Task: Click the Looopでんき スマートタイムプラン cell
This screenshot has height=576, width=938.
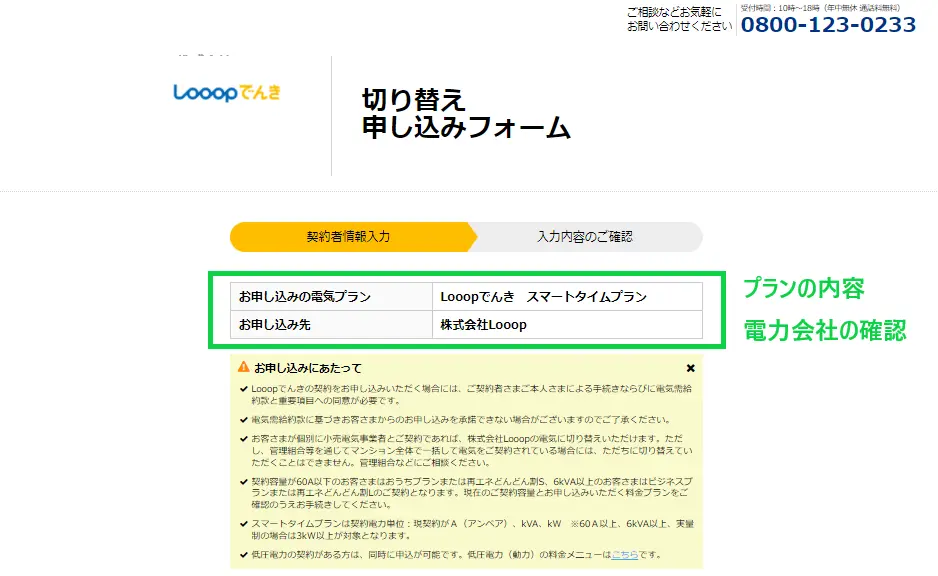Action: coord(567,297)
